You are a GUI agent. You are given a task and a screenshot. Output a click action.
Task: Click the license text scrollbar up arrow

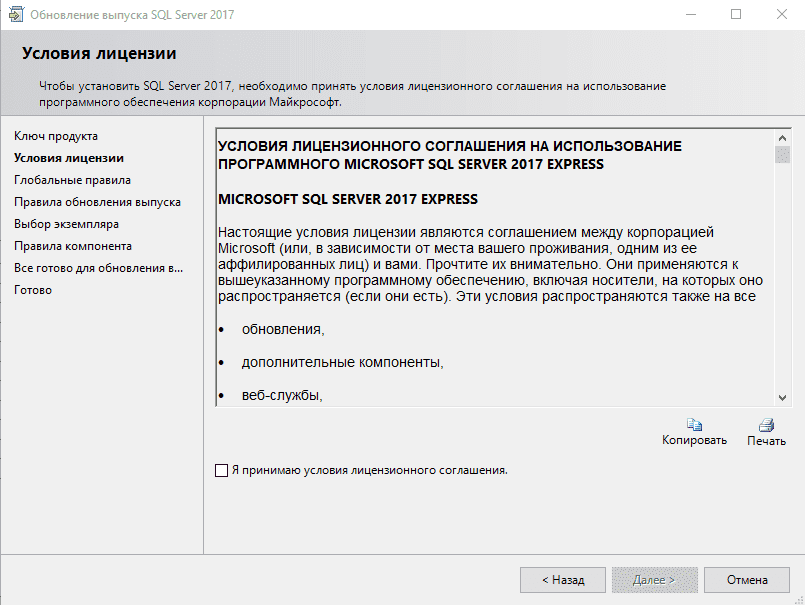point(782,136)
